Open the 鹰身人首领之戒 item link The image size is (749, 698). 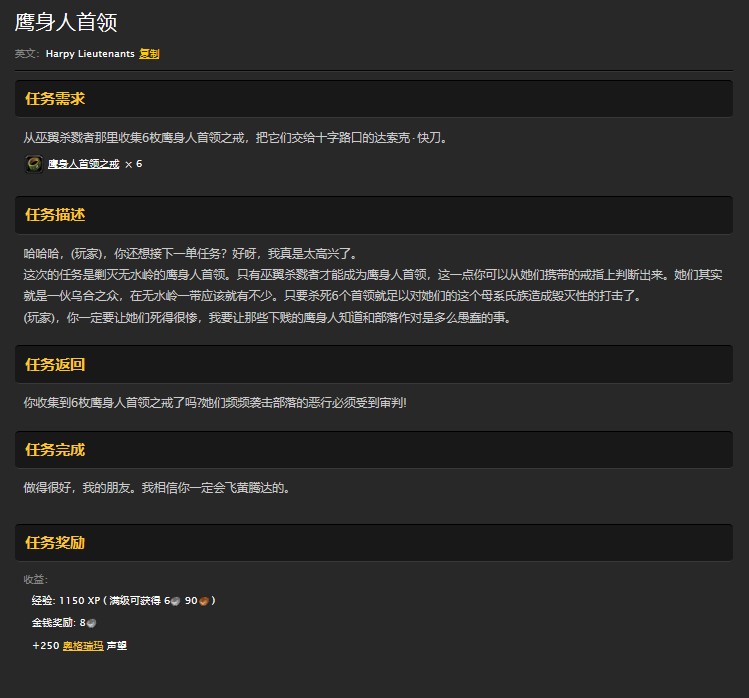[x=83, y=164]
